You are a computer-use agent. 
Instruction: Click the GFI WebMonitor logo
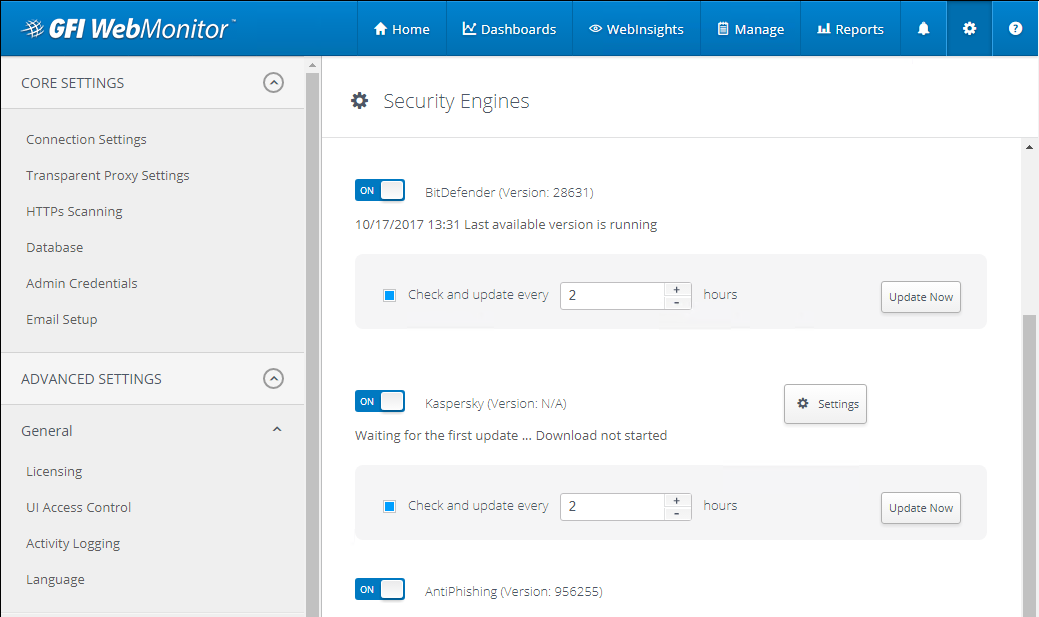127,29
